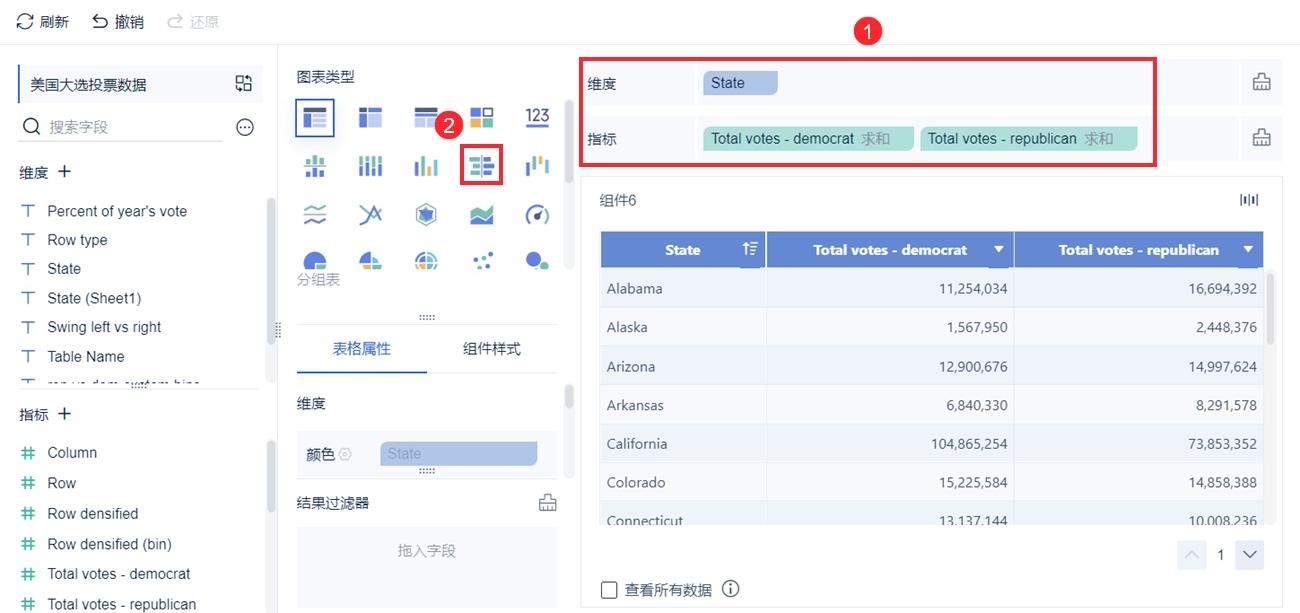The image size is (1300, 613).
Task: Select the comparison bar chart type
Action: coord(481,166)
